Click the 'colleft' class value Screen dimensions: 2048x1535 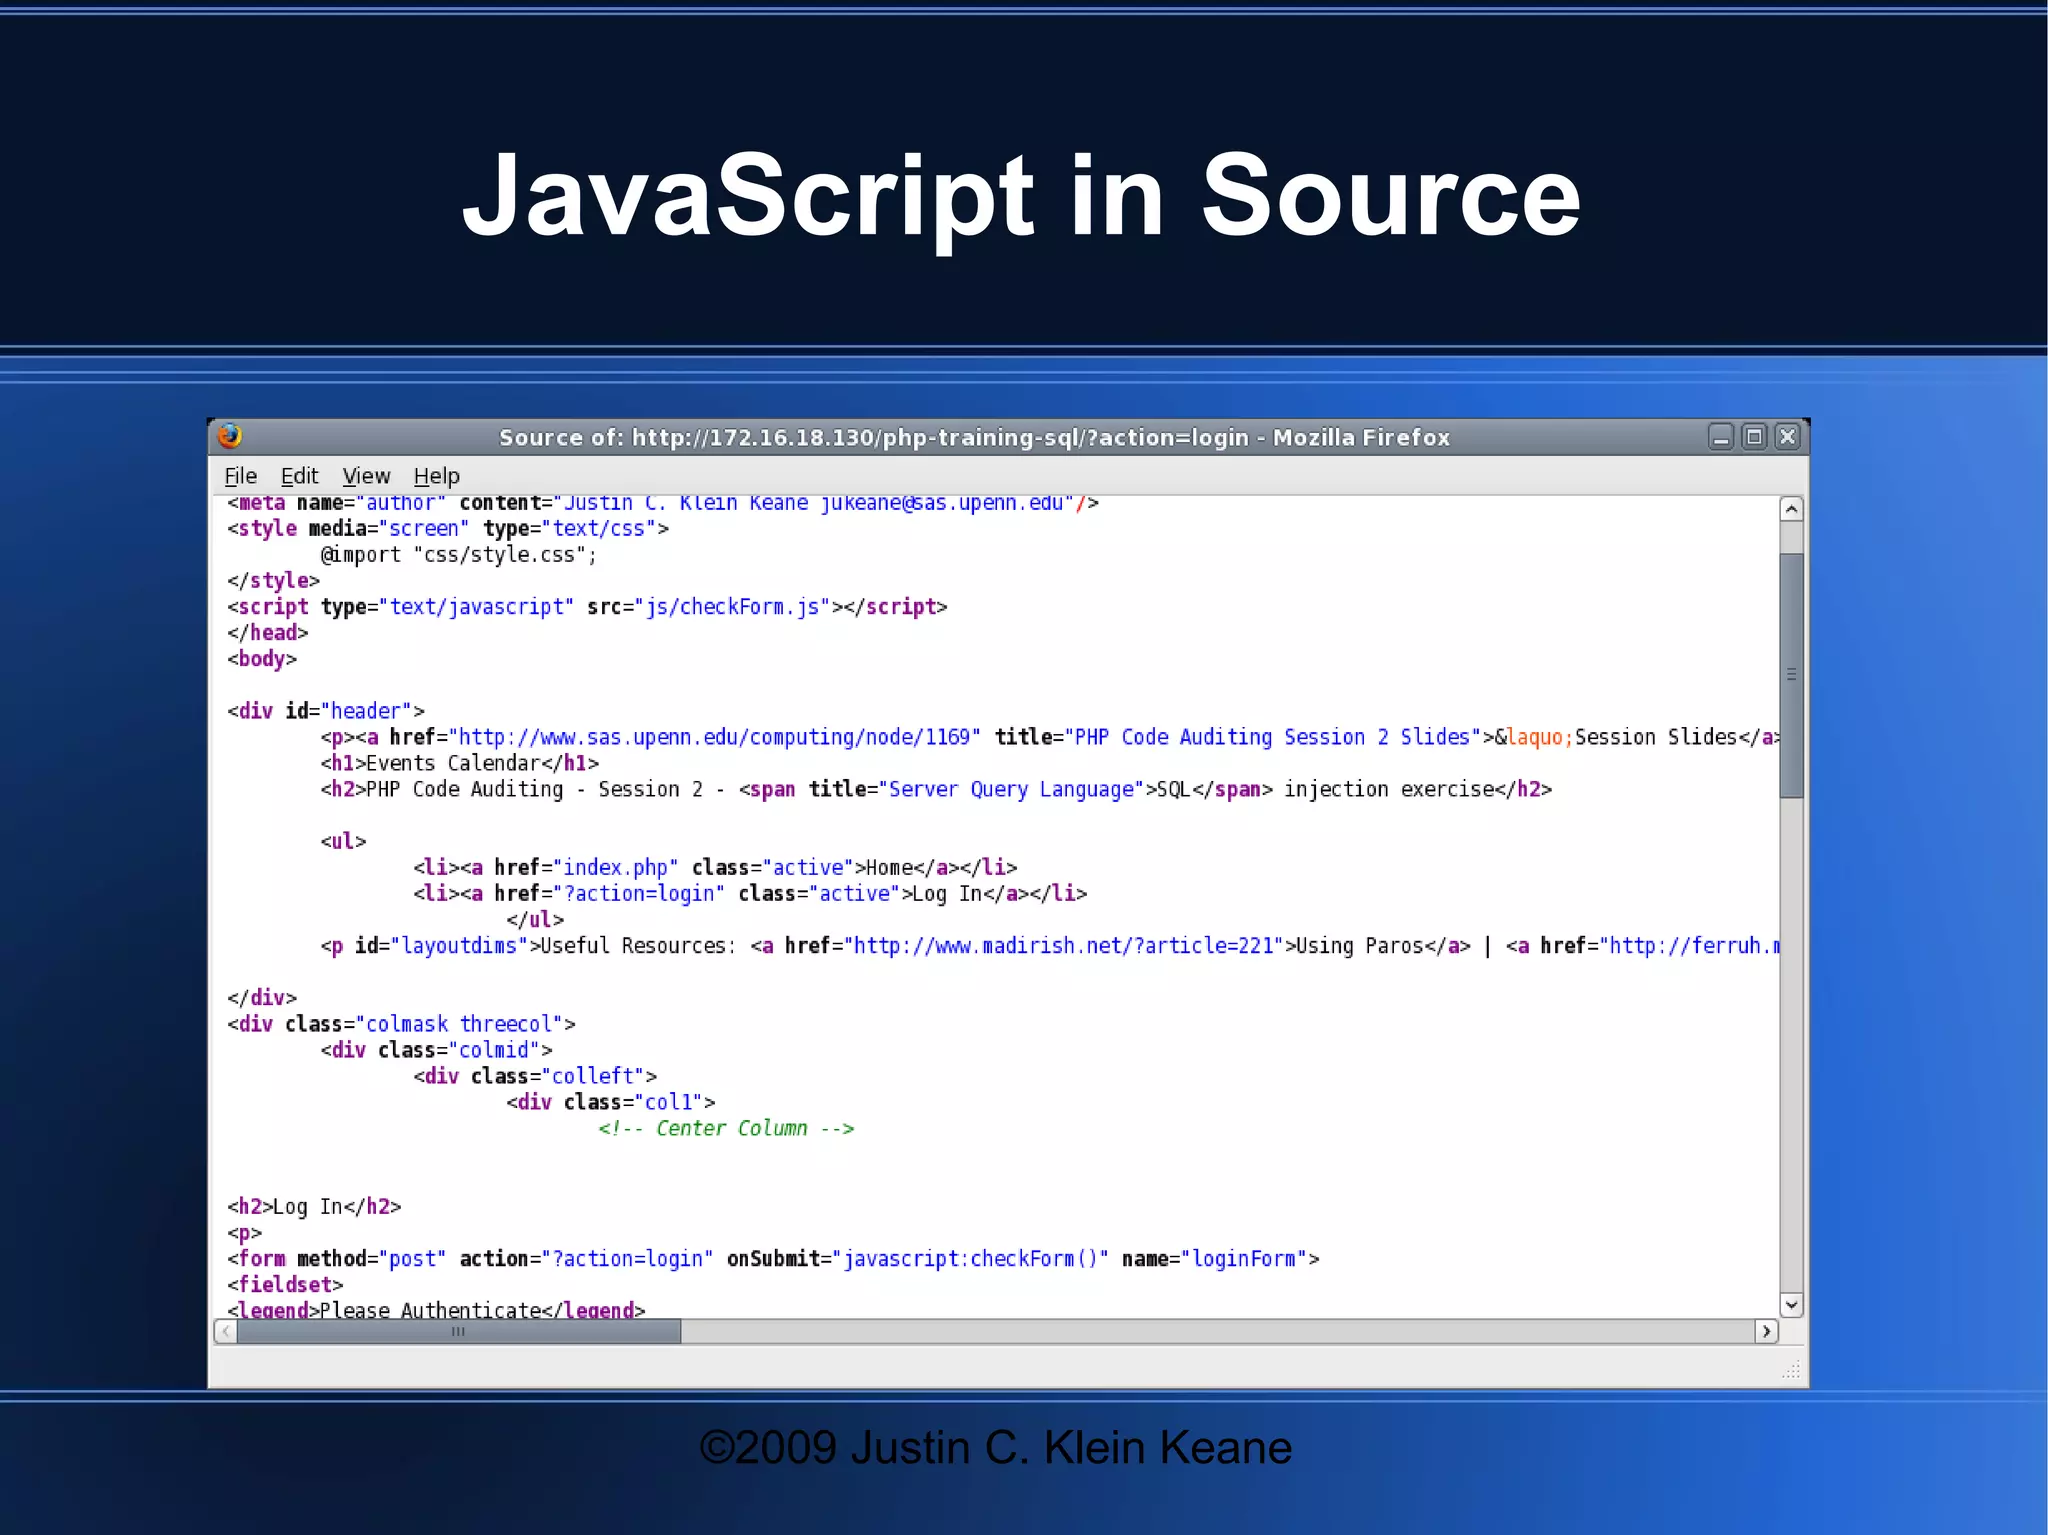click(592, 1076)
